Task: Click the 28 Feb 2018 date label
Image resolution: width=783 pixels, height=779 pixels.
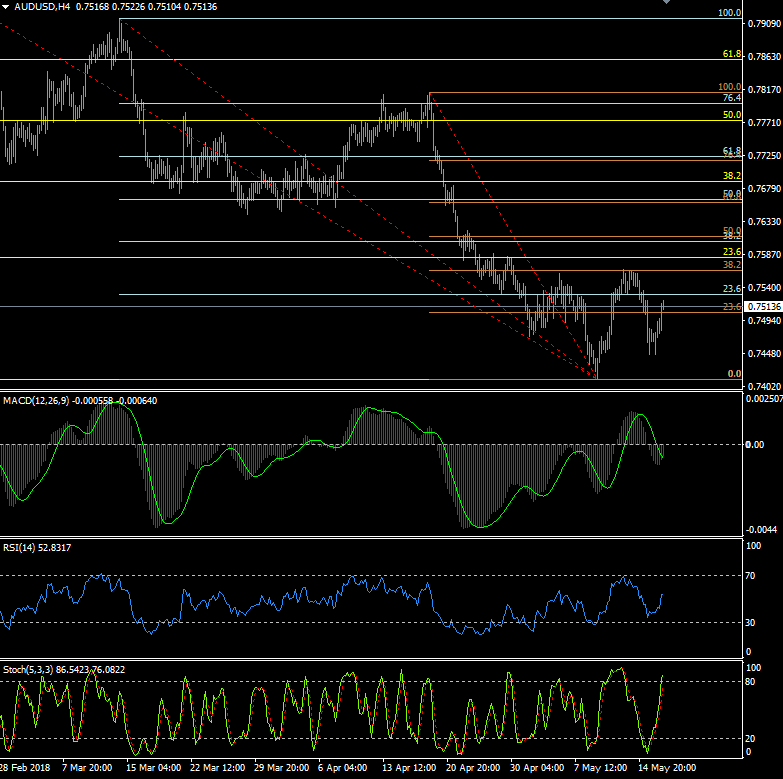Action: (x=24, y=769)
